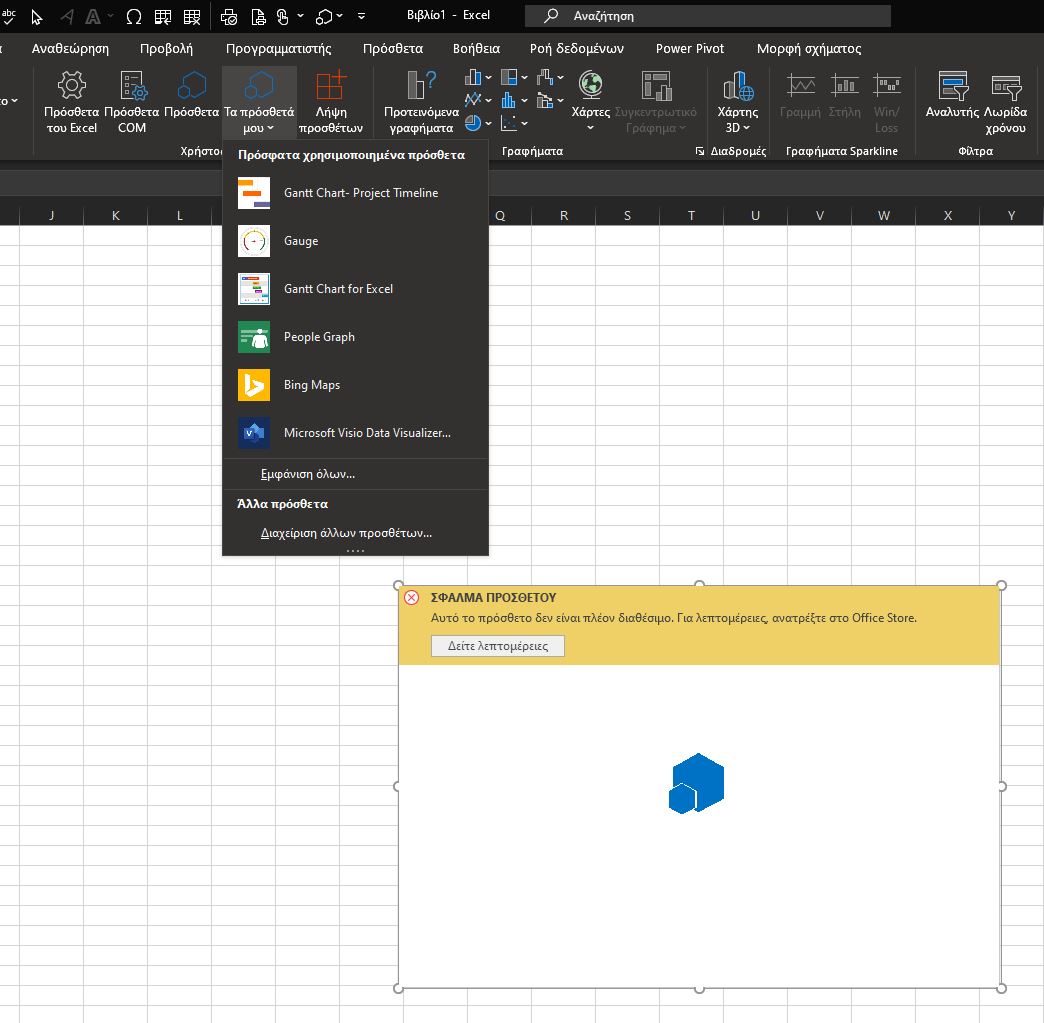Open the Πρόσθετα COM add-ins icon
Viewport: 1044px width, 1023px height.
132,85
